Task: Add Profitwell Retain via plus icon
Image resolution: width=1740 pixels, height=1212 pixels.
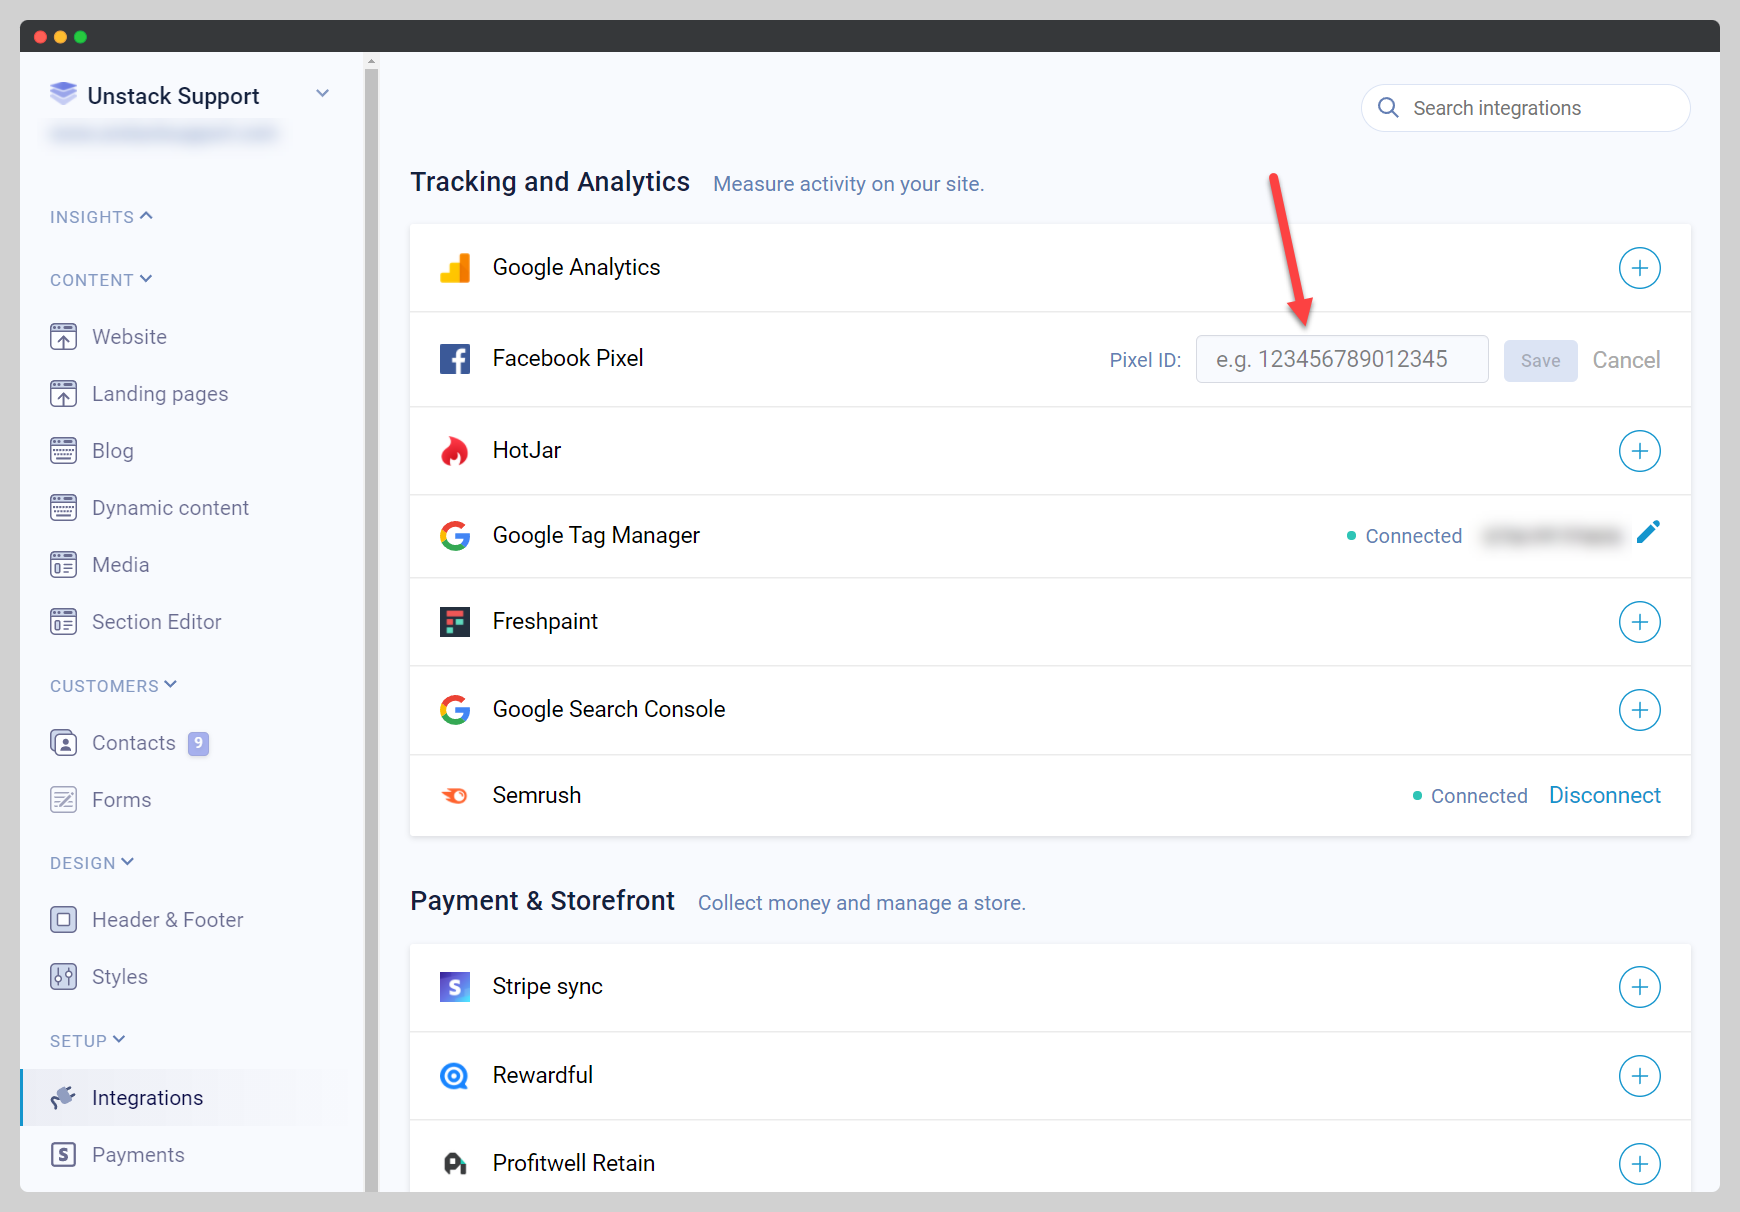Action: pyautogui.click(x=1639, y=1164)
